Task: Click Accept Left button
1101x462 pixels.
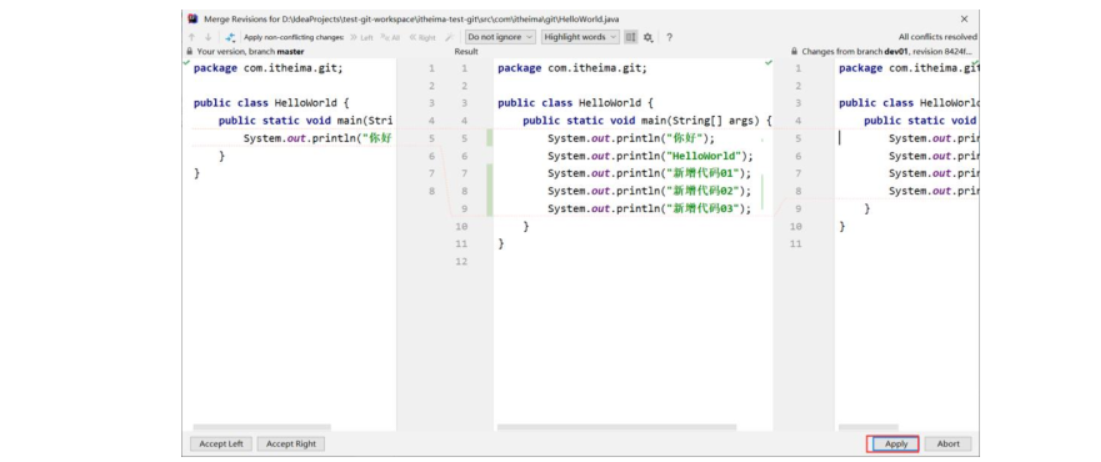Action: 221,444
